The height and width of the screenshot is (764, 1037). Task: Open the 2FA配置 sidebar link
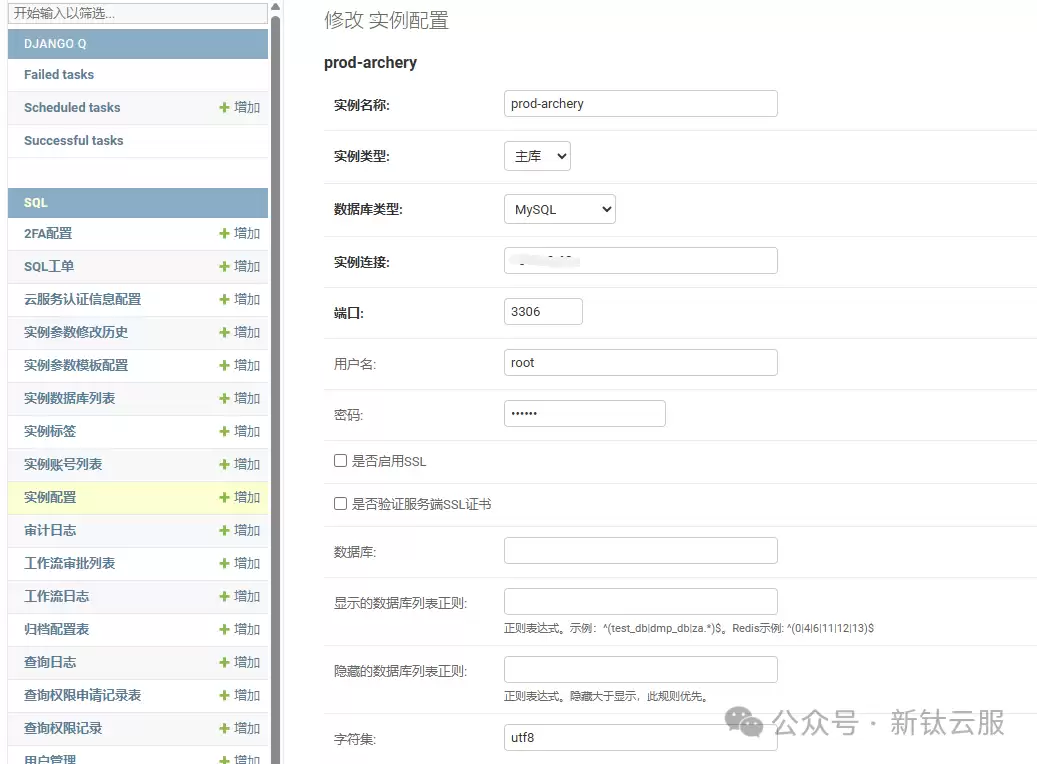pyautogui.click(x=48, y=233)
